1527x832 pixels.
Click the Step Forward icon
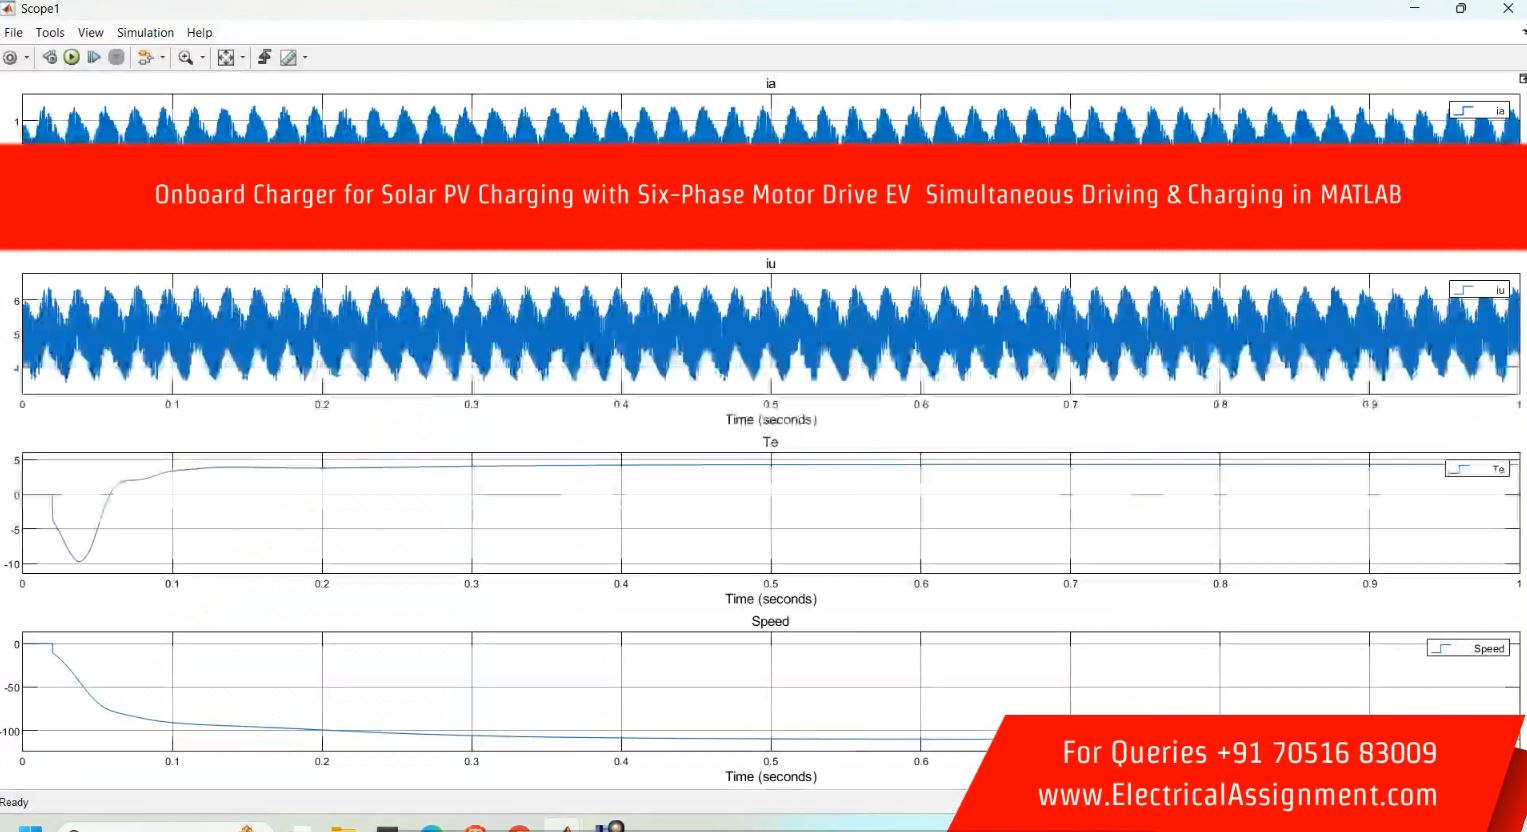[94, 58]
